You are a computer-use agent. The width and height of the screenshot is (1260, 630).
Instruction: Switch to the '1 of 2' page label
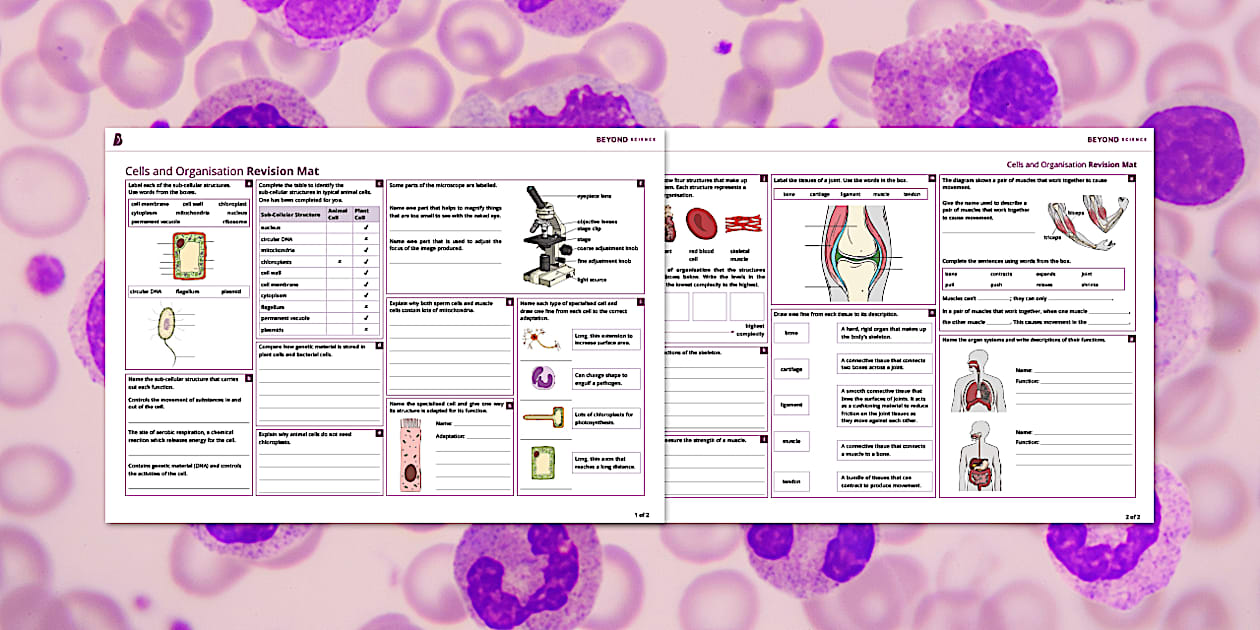coord(641,513)
